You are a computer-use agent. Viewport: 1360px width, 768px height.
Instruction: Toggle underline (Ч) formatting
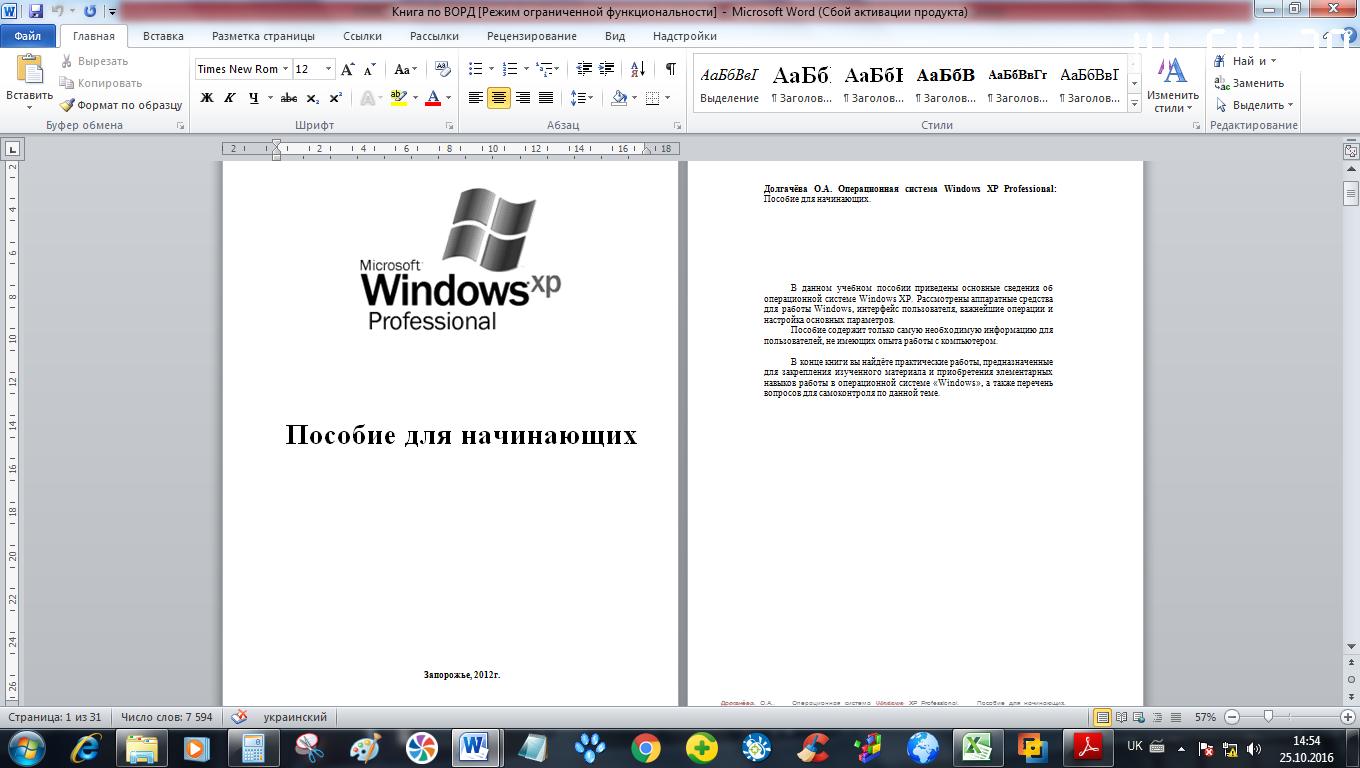coord(254,98)
